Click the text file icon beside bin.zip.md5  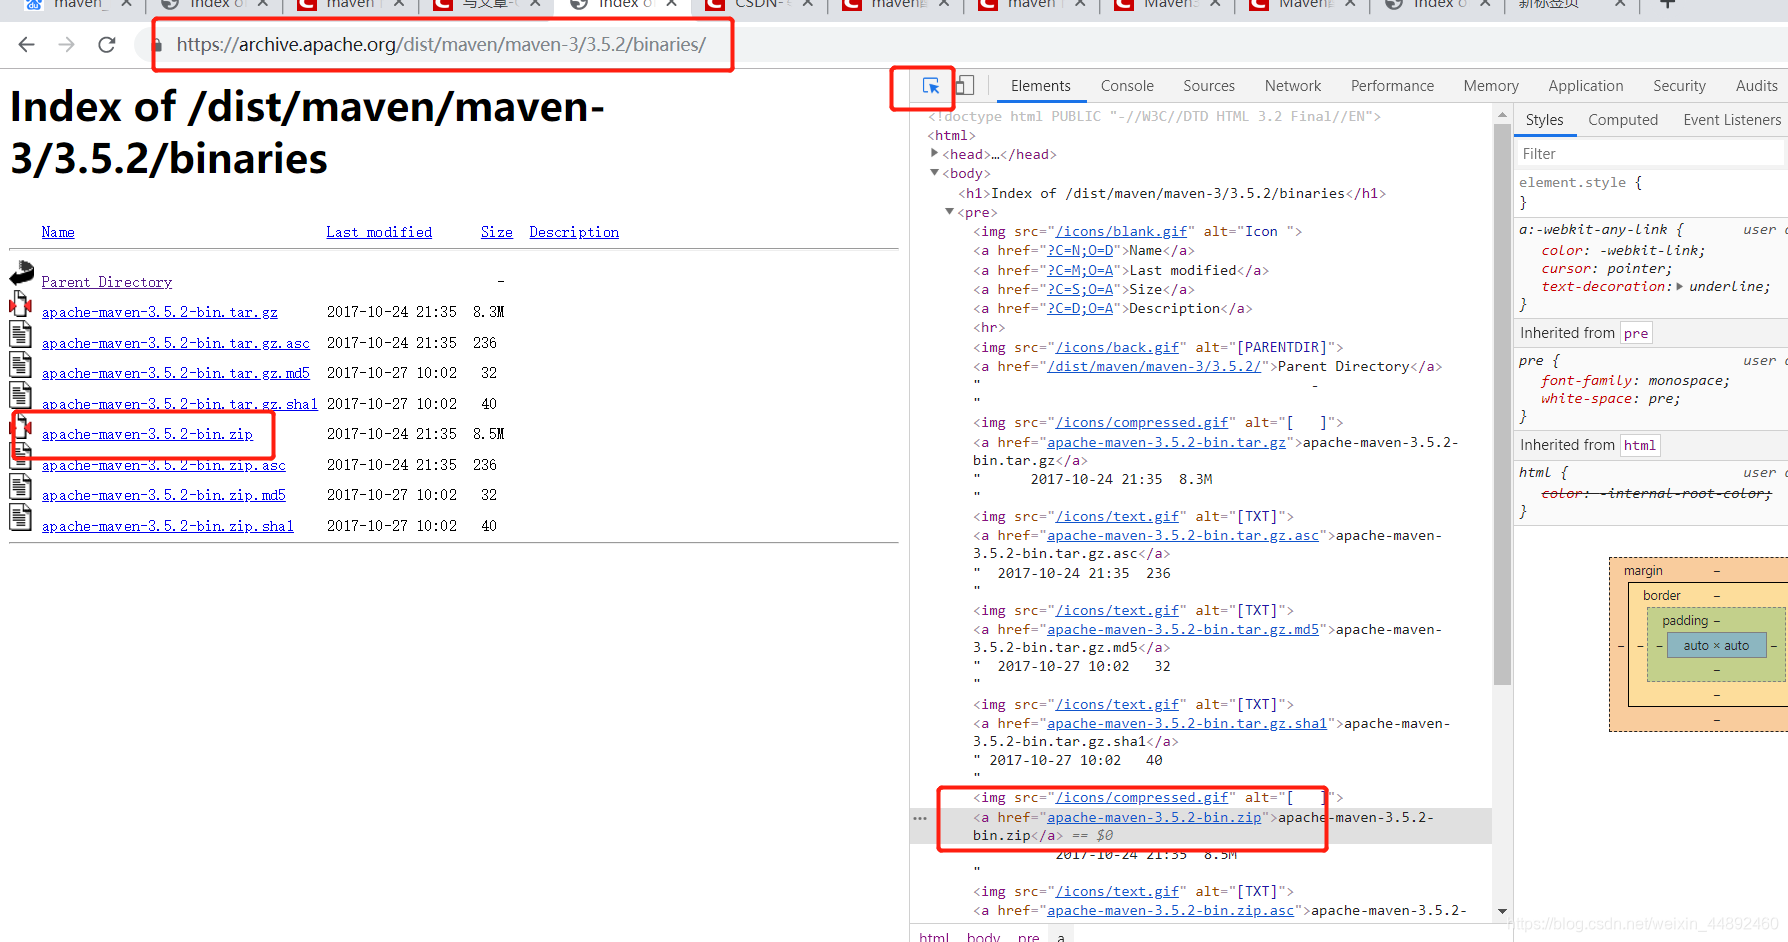[20, 487]
